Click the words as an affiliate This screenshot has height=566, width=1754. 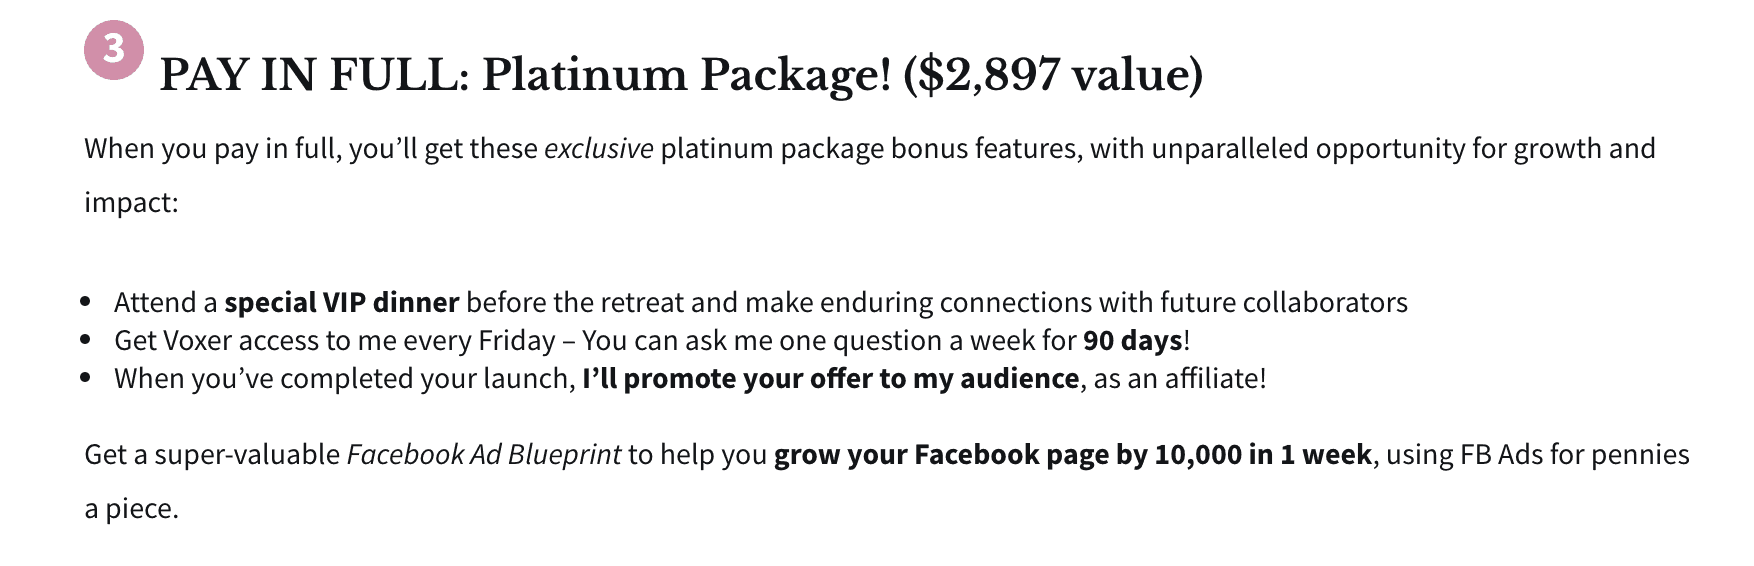pyautogui.click(x=1179, y=379)
